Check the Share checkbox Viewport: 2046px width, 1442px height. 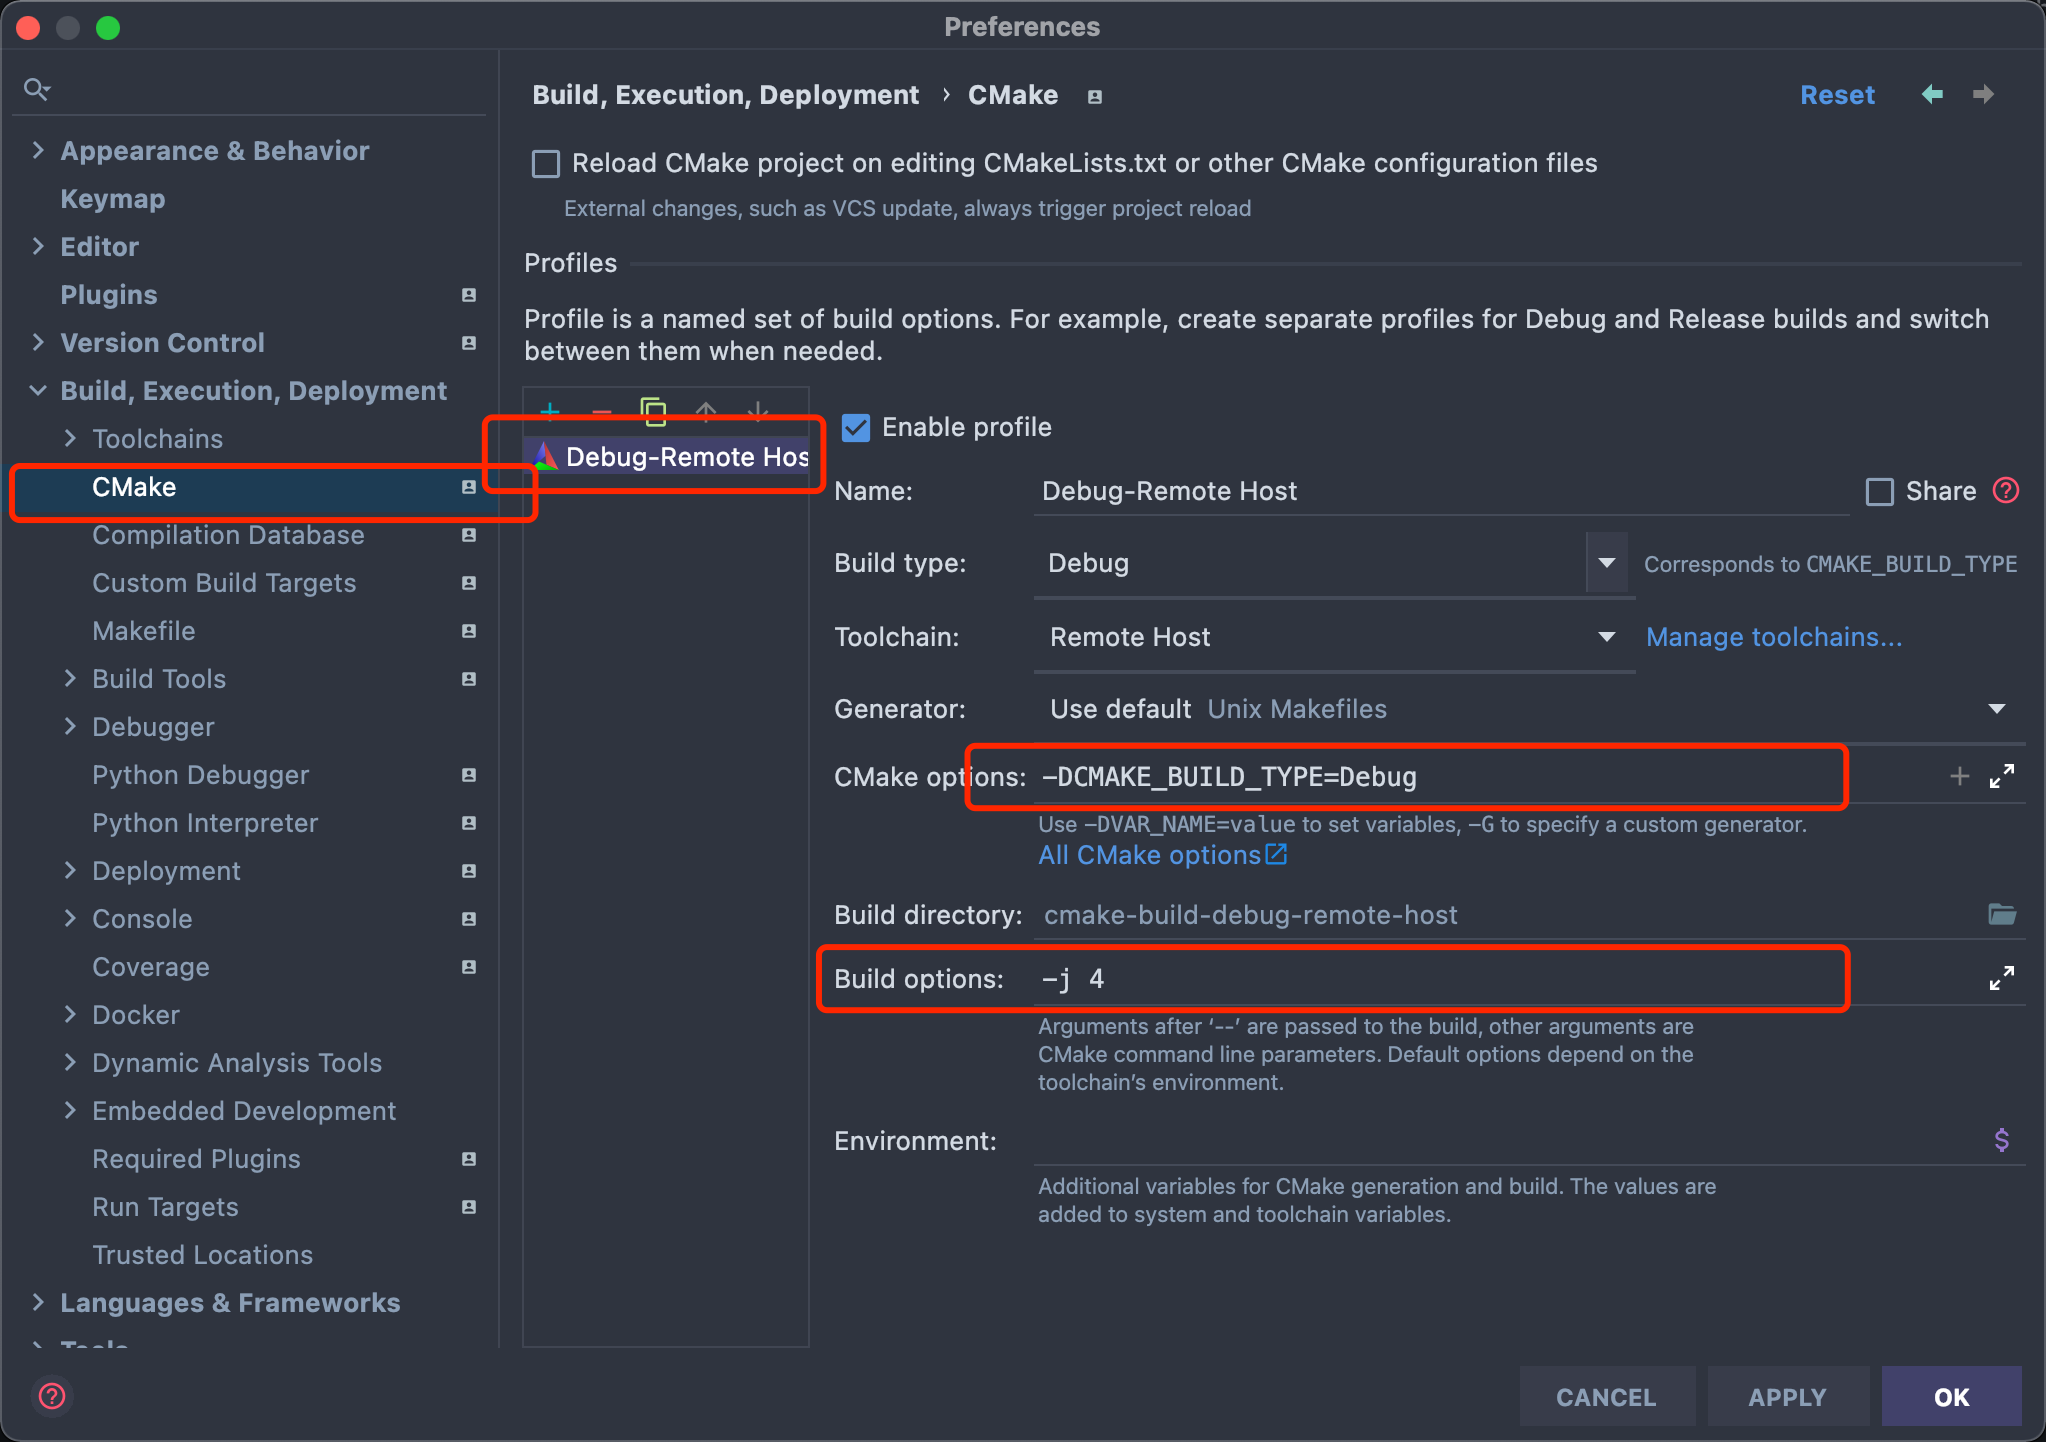pos(1879,491)
